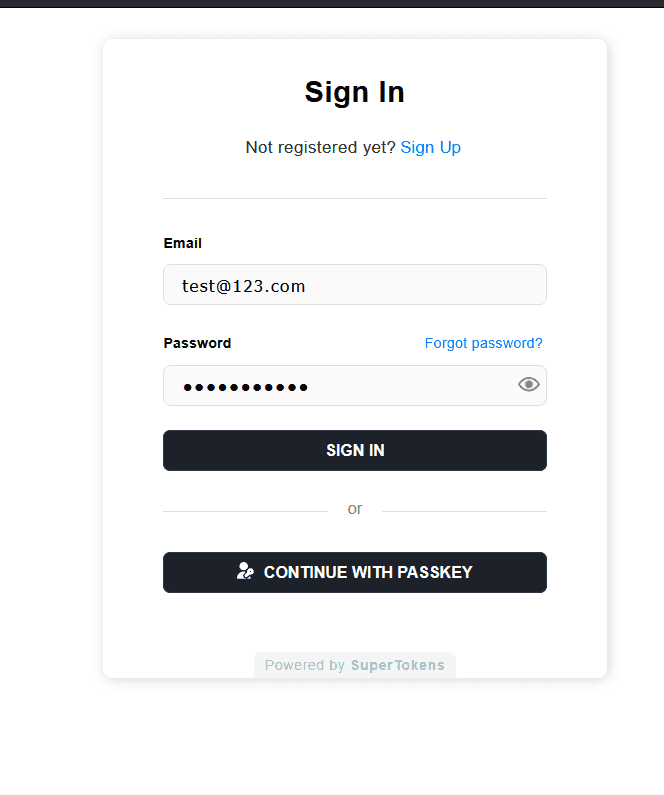Click the 'Powered by' footer text

[305, 665]
